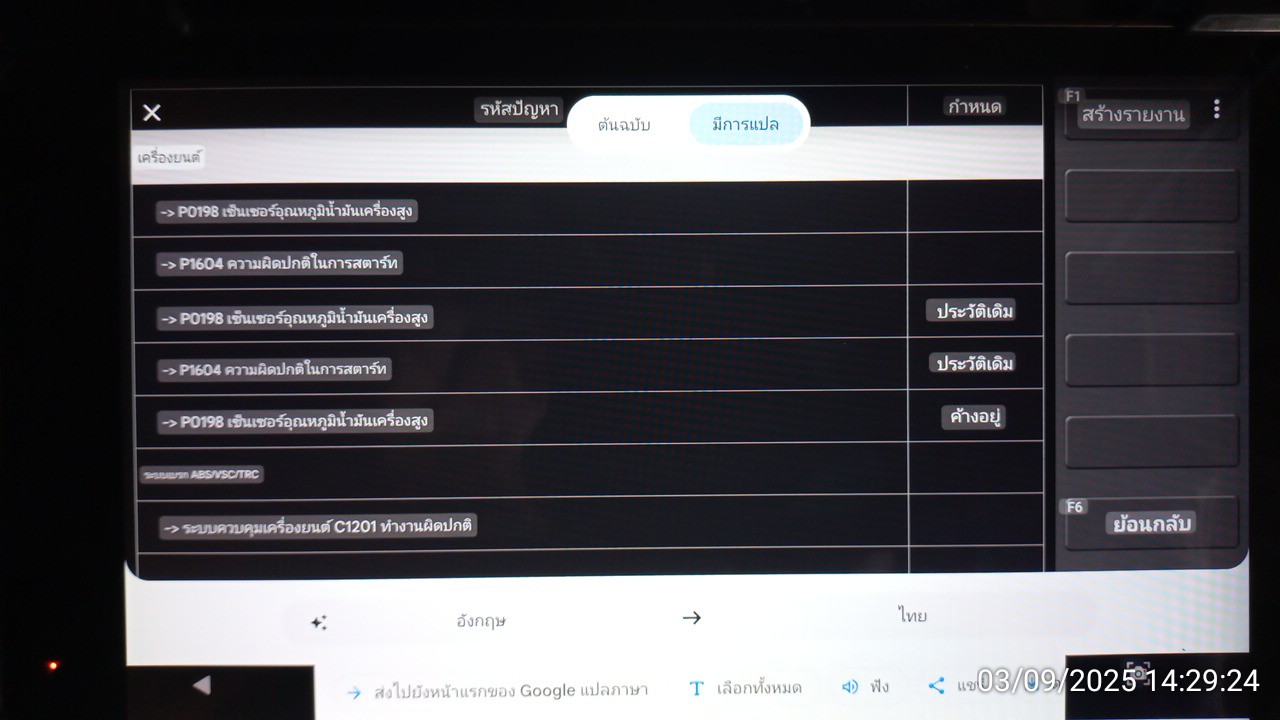This screenshot has height=720, width=1280.
Task: Tap ย้อนกลับ back F6 button
Action: click(1151, 523)
